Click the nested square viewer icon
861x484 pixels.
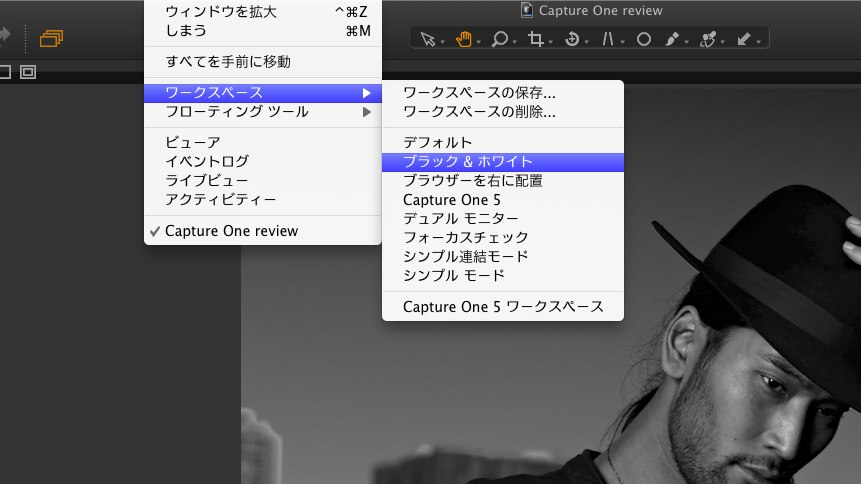click(28, 72)
